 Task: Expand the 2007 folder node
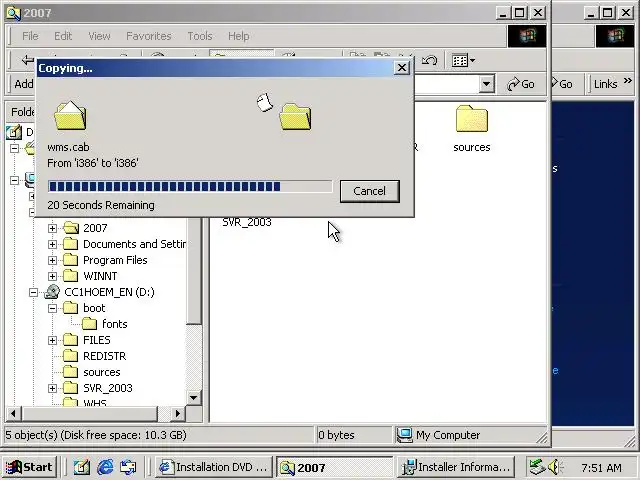[52, 228]
